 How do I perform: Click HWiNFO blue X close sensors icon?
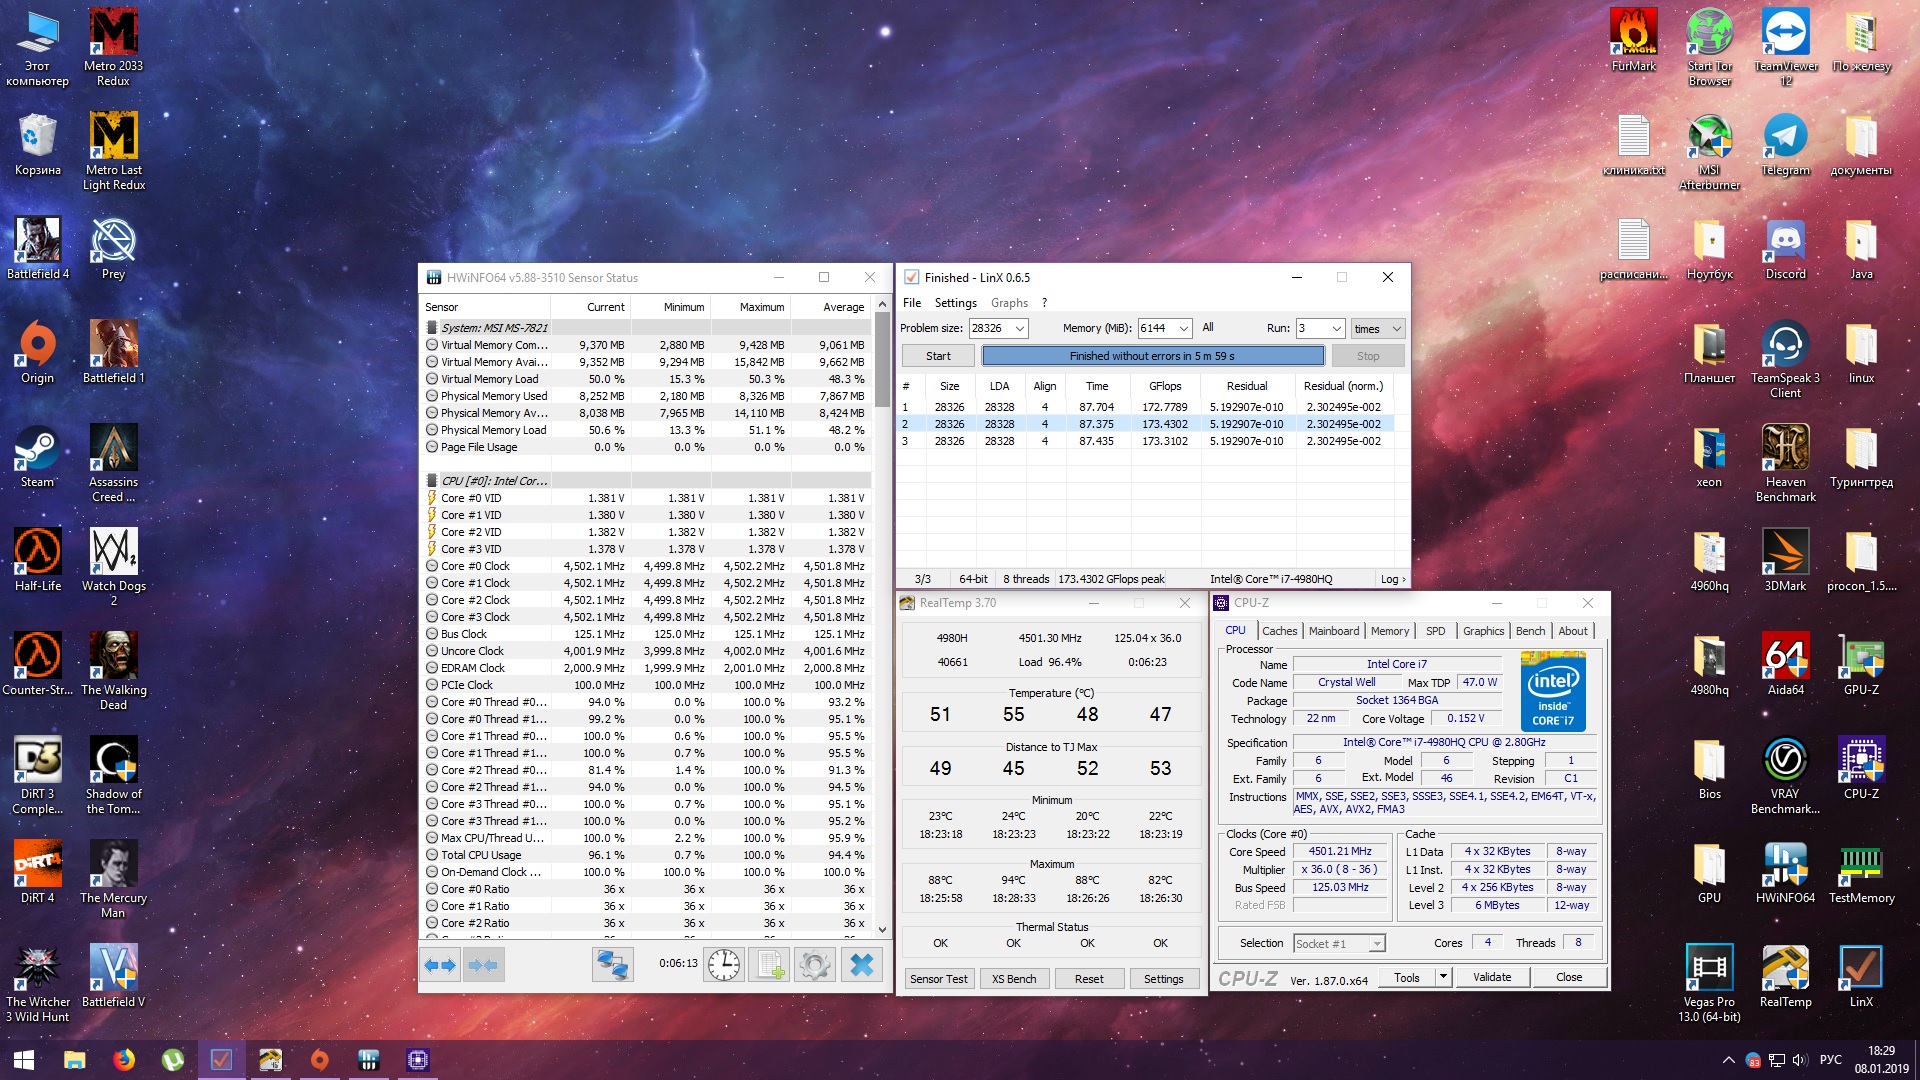point(861,965)
